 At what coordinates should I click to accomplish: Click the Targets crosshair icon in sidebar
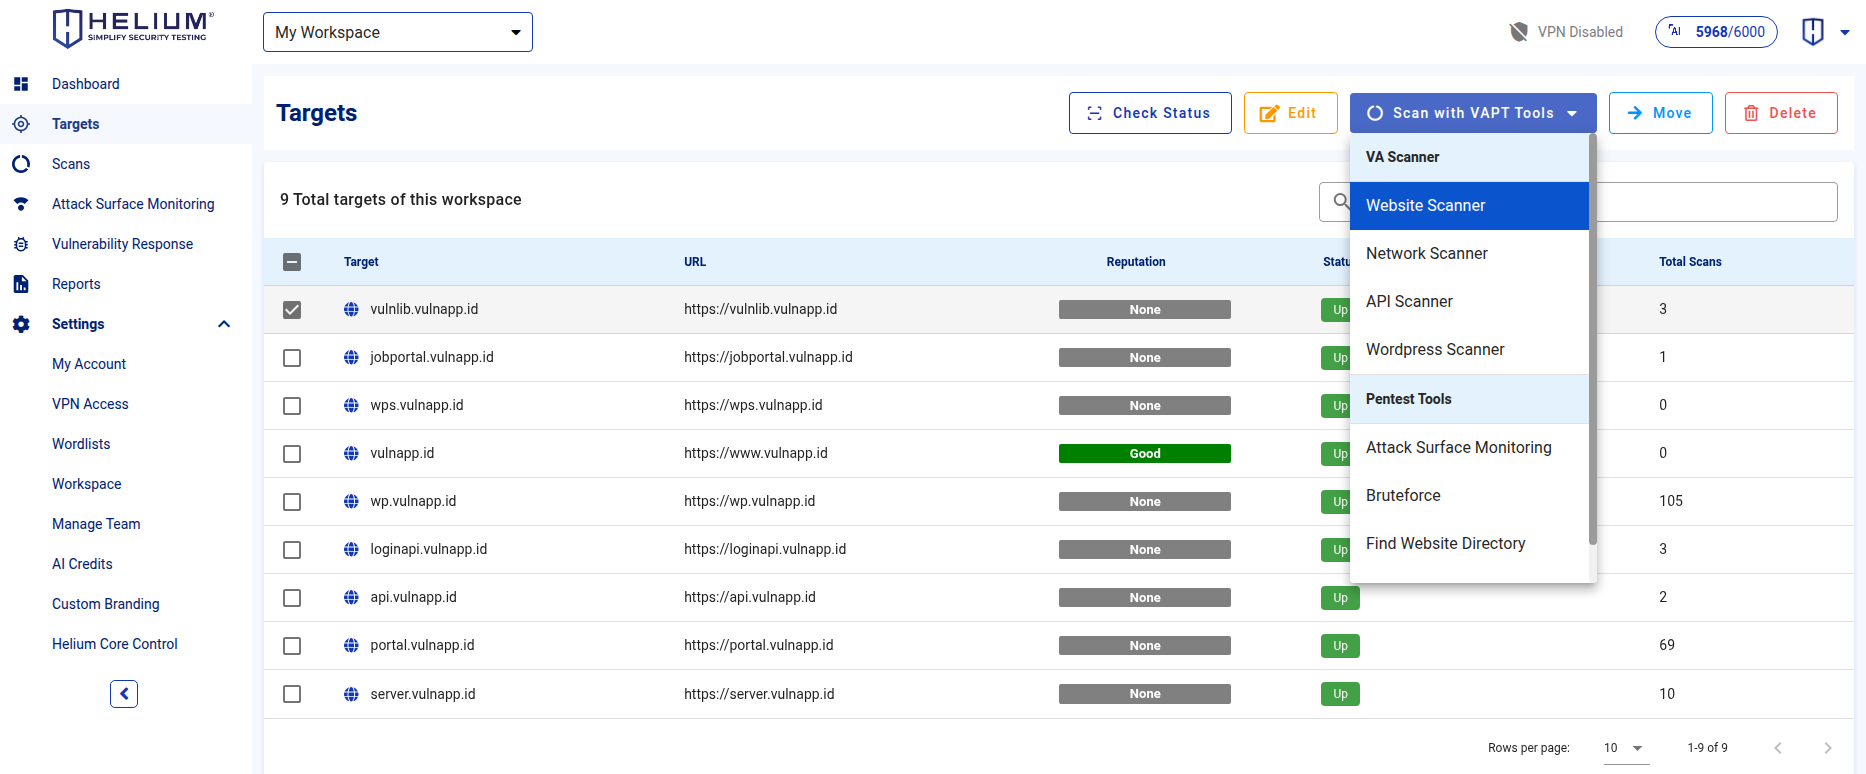(x=21, y=124)
